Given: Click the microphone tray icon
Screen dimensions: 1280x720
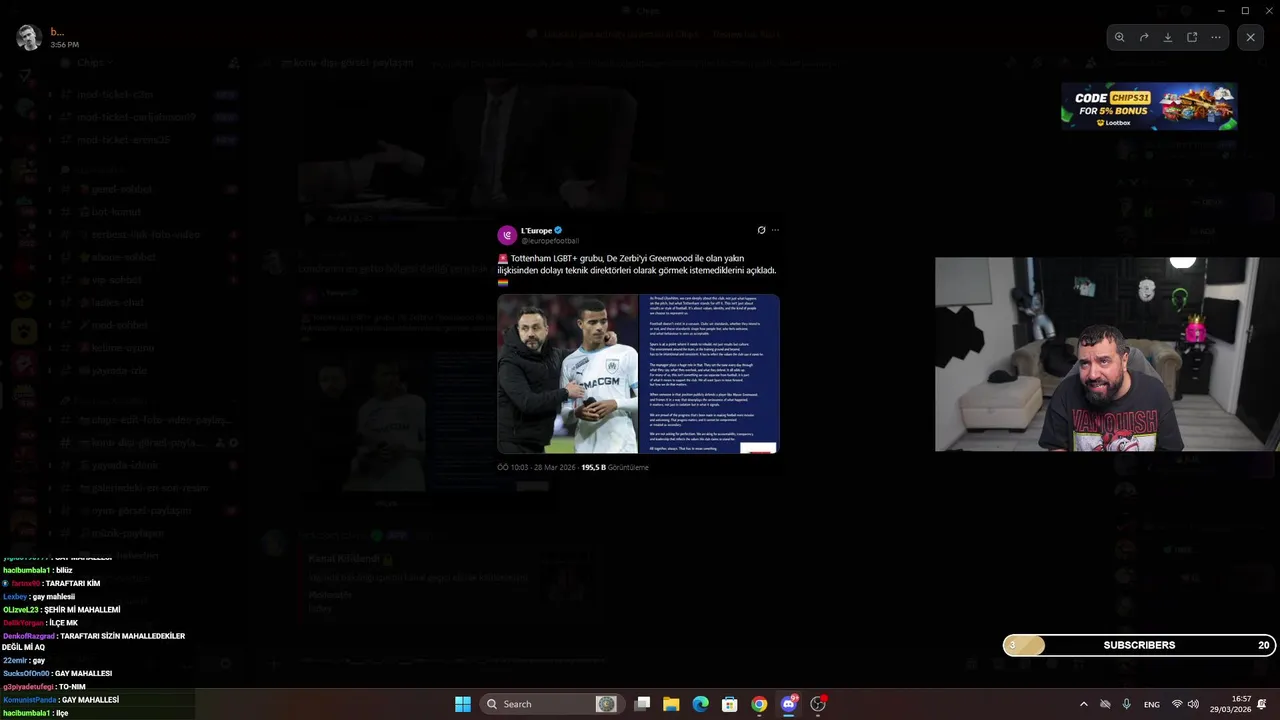Looking at the screenshot, I should click(x=1127, y=704).
